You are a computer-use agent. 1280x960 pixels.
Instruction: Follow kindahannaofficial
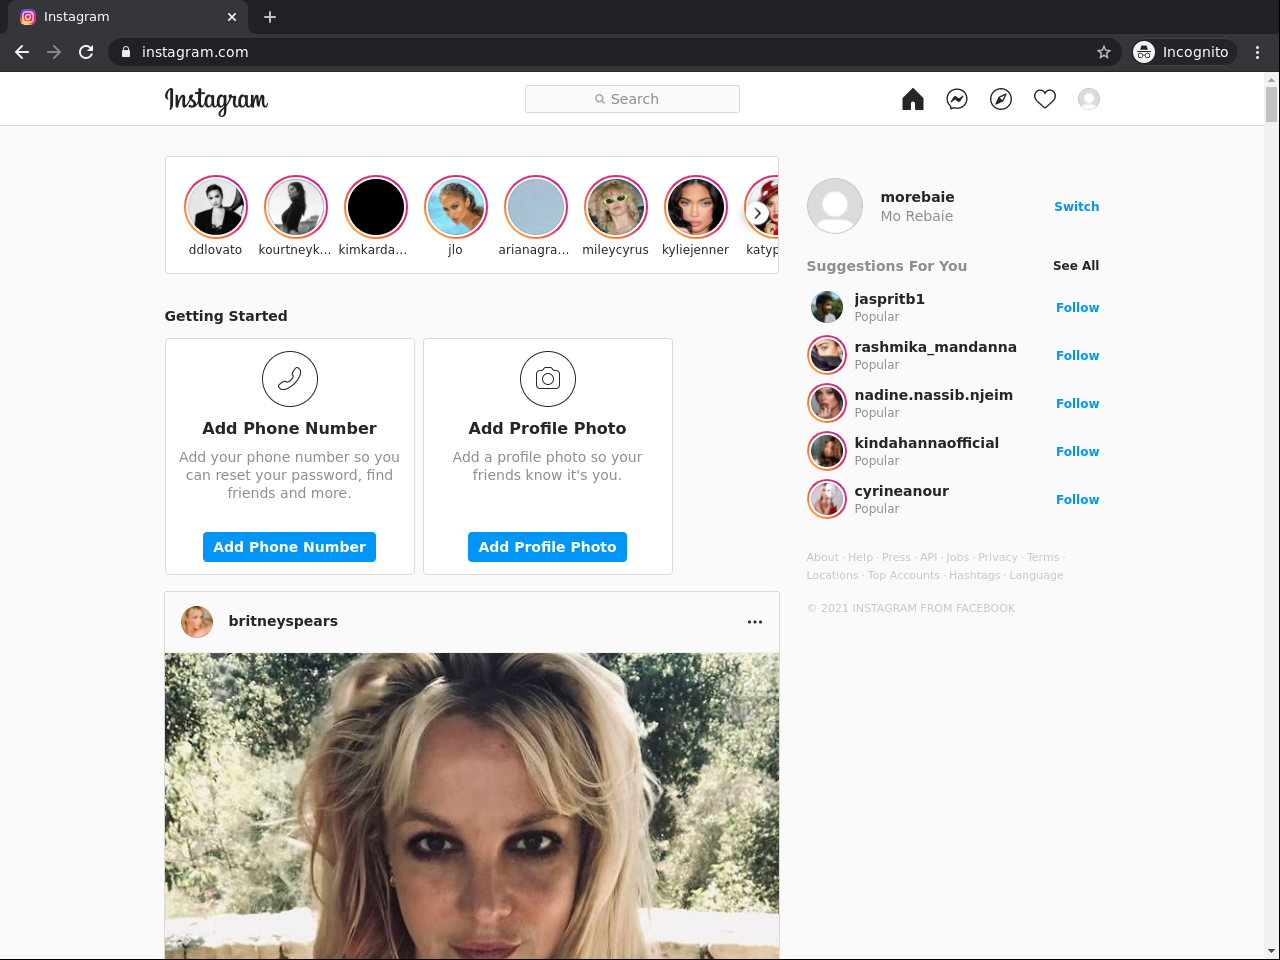coord(1077,452)
